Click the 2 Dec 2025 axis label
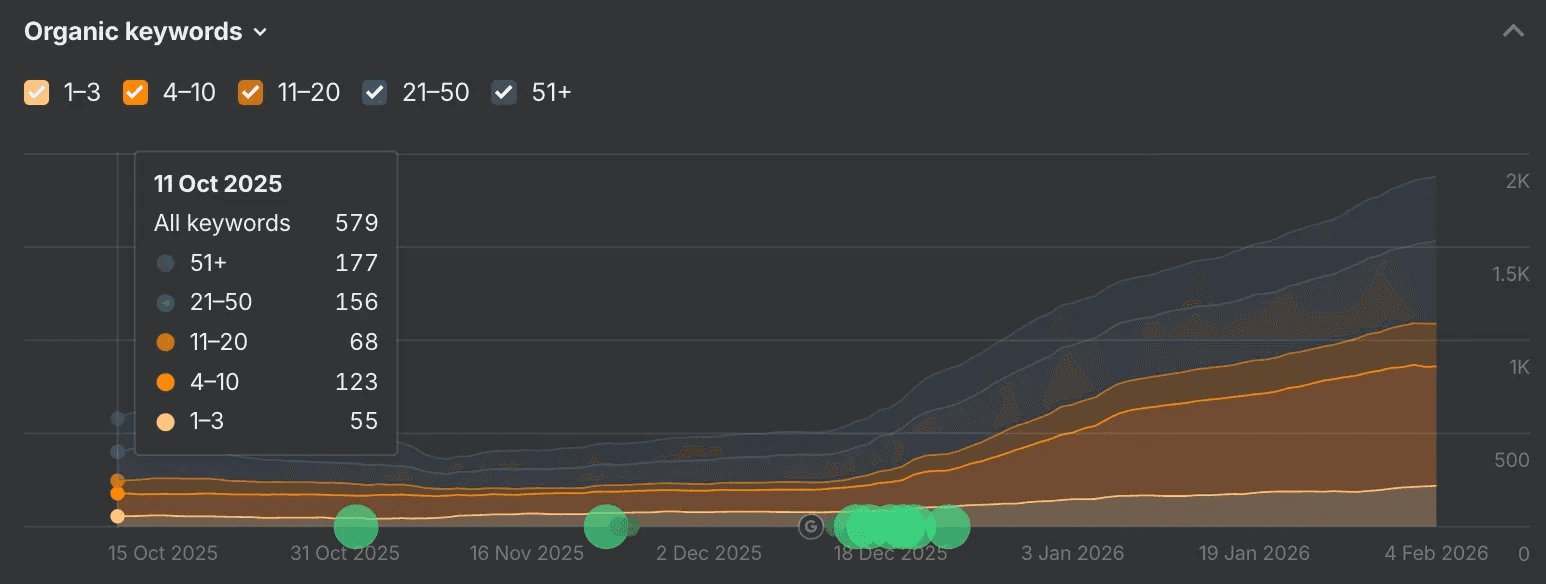The height and width of the screenshot is (584, 1546). point(709,553)
